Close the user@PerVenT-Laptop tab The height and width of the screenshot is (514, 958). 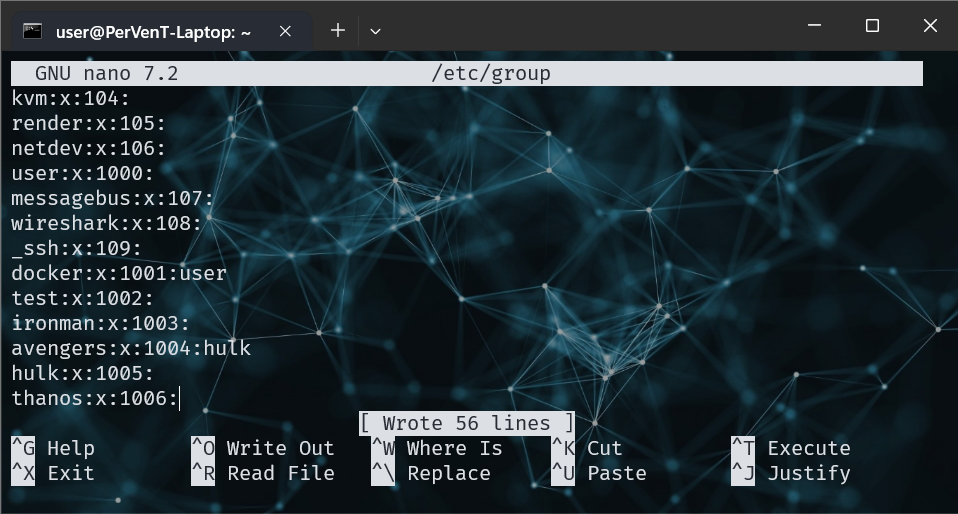[285, 31]
